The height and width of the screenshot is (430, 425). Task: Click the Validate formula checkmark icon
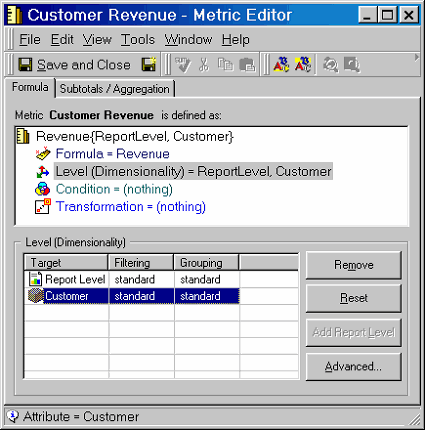183,65
